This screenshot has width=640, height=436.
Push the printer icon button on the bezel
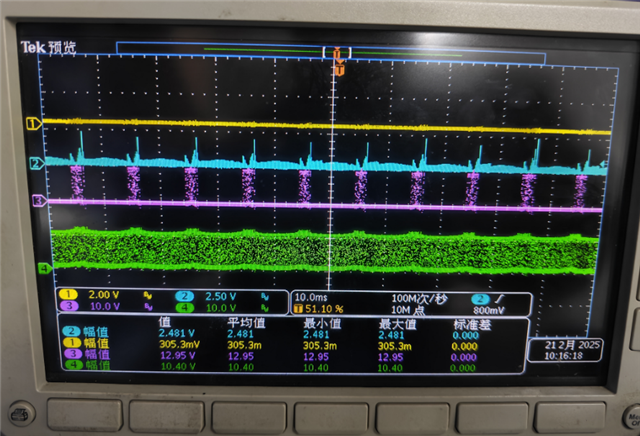point(21,415)
